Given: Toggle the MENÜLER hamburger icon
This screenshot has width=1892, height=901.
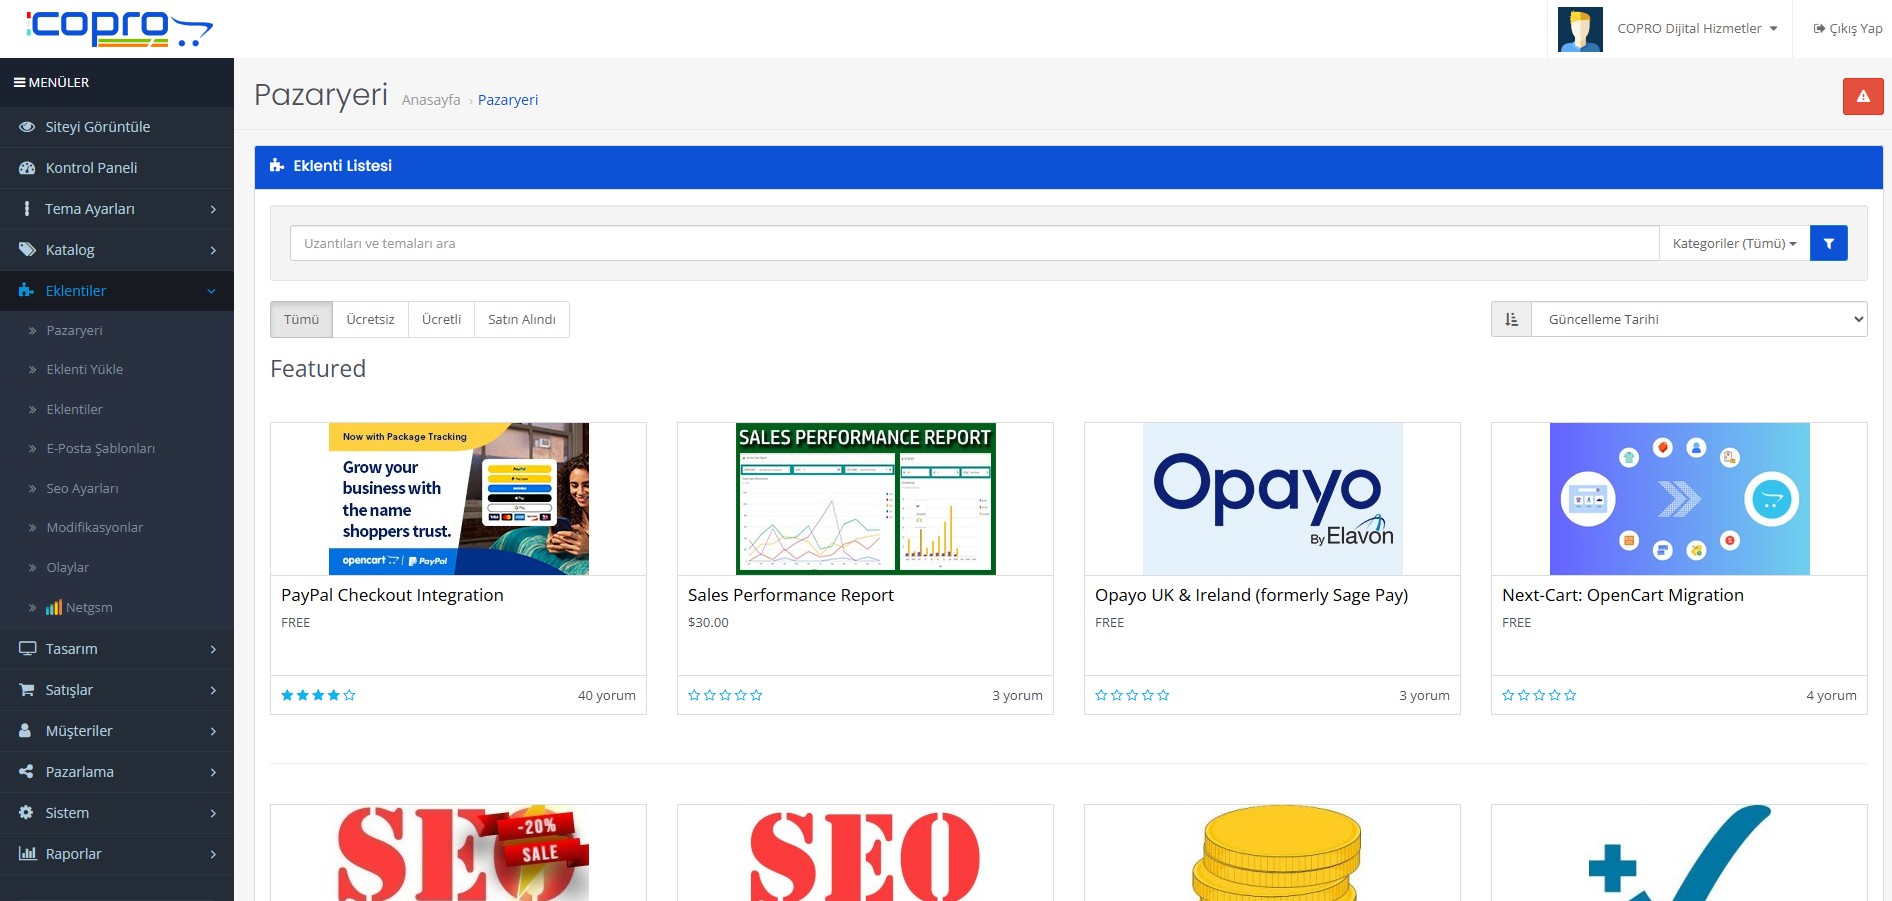Looking at the screenshot, I should tap(19, 83).
